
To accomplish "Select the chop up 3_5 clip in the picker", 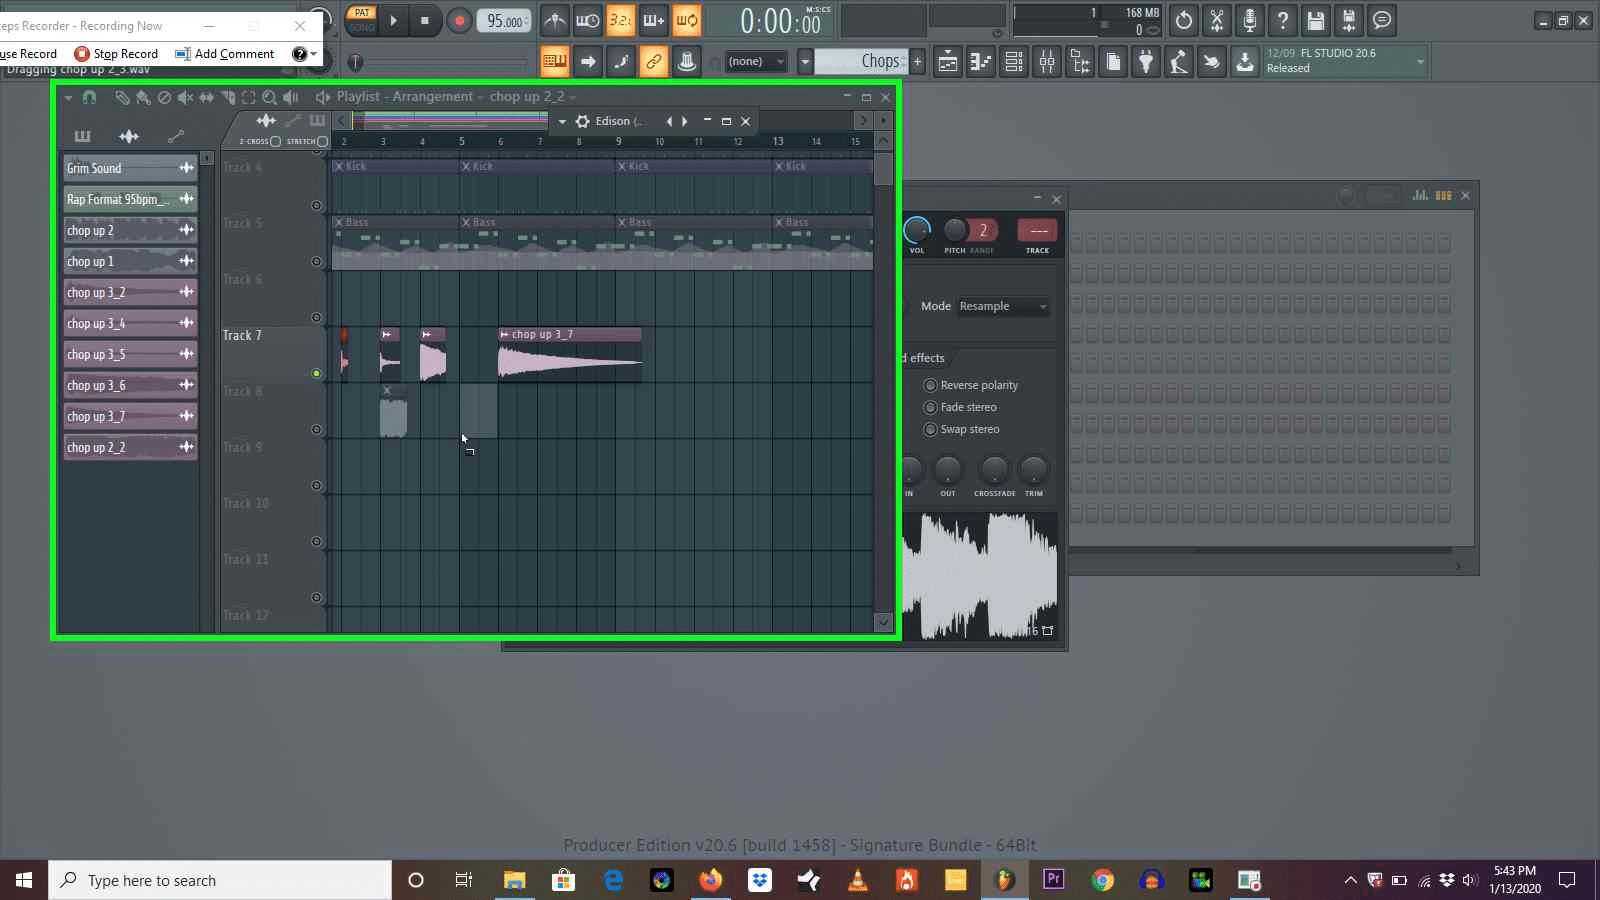I will [x=130, y=354].
